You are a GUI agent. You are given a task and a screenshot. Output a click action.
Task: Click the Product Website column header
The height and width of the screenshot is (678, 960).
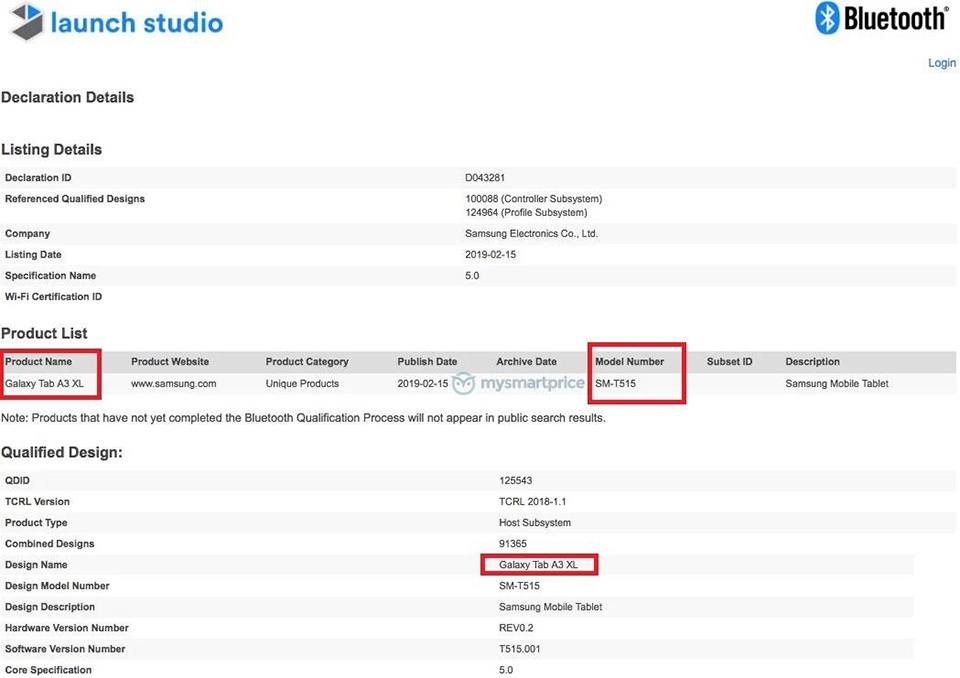(x=170, y=361)
